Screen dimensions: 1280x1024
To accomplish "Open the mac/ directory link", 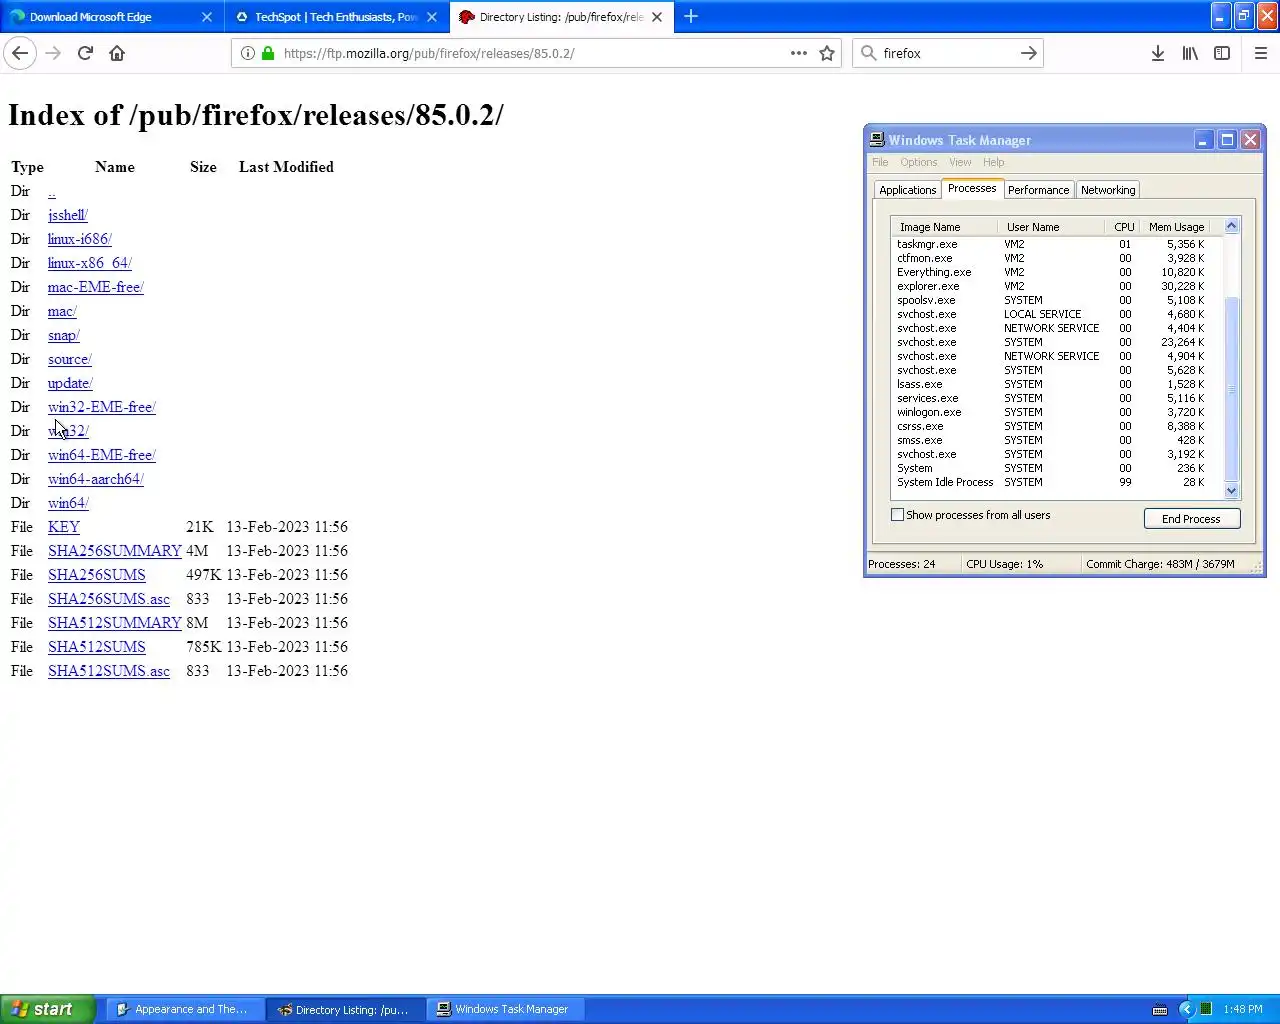I will click(62, 311).
